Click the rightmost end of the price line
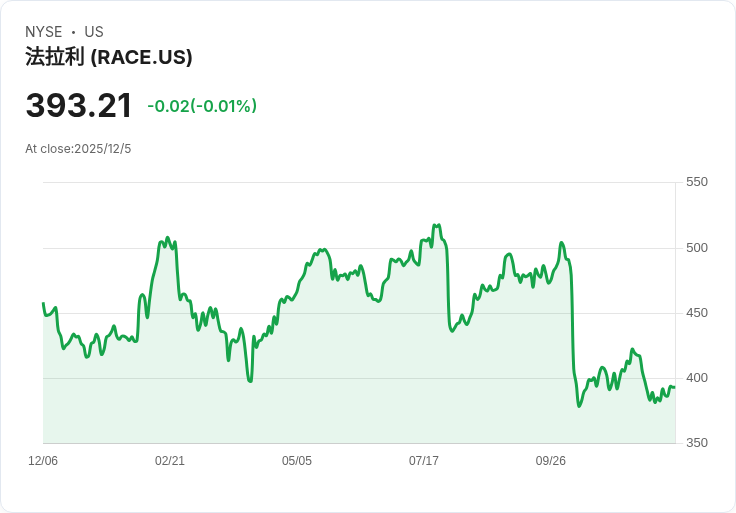This screenshot has height=513, width=736. (674, 387)
